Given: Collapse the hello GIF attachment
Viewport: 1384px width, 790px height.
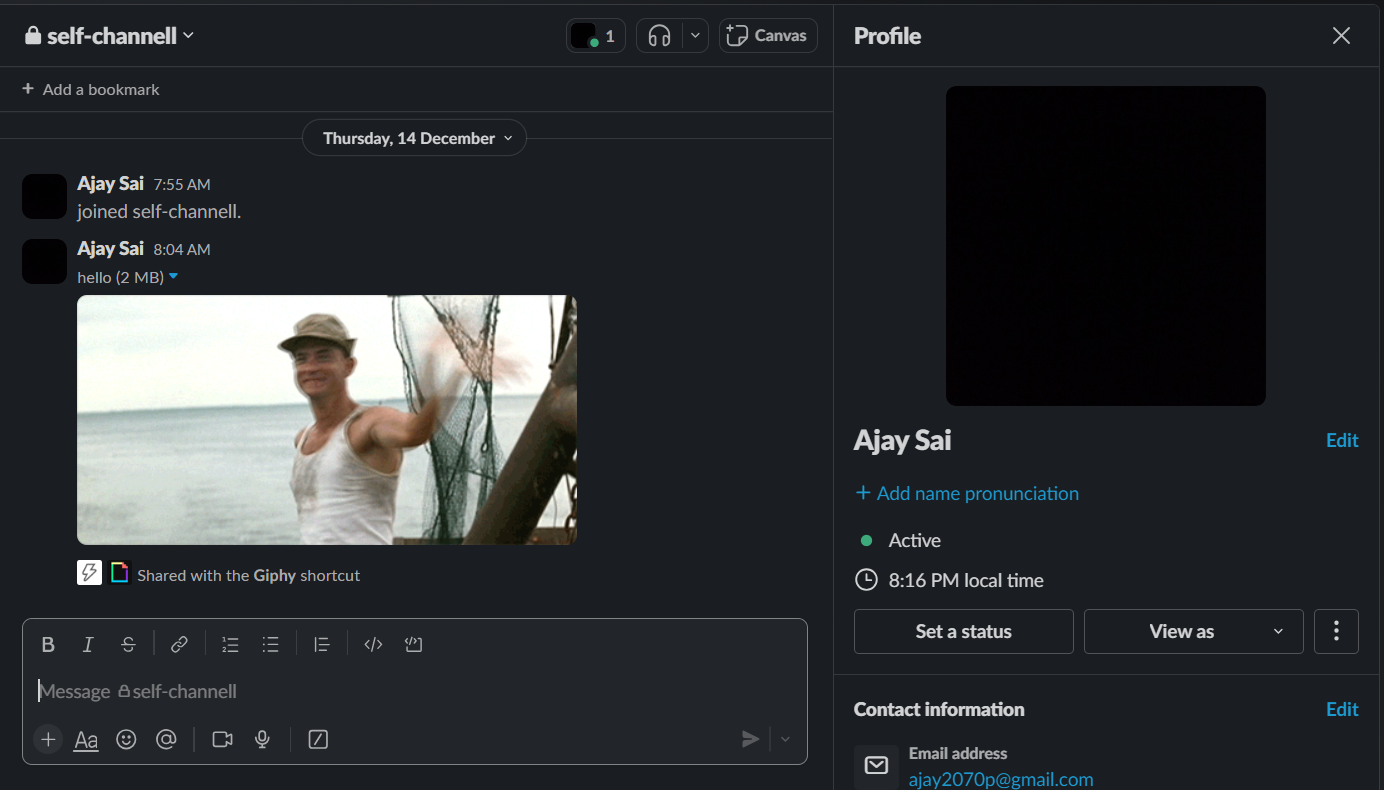Looking at the screenshot, I should pyautogui.click(x=173, y=277).
